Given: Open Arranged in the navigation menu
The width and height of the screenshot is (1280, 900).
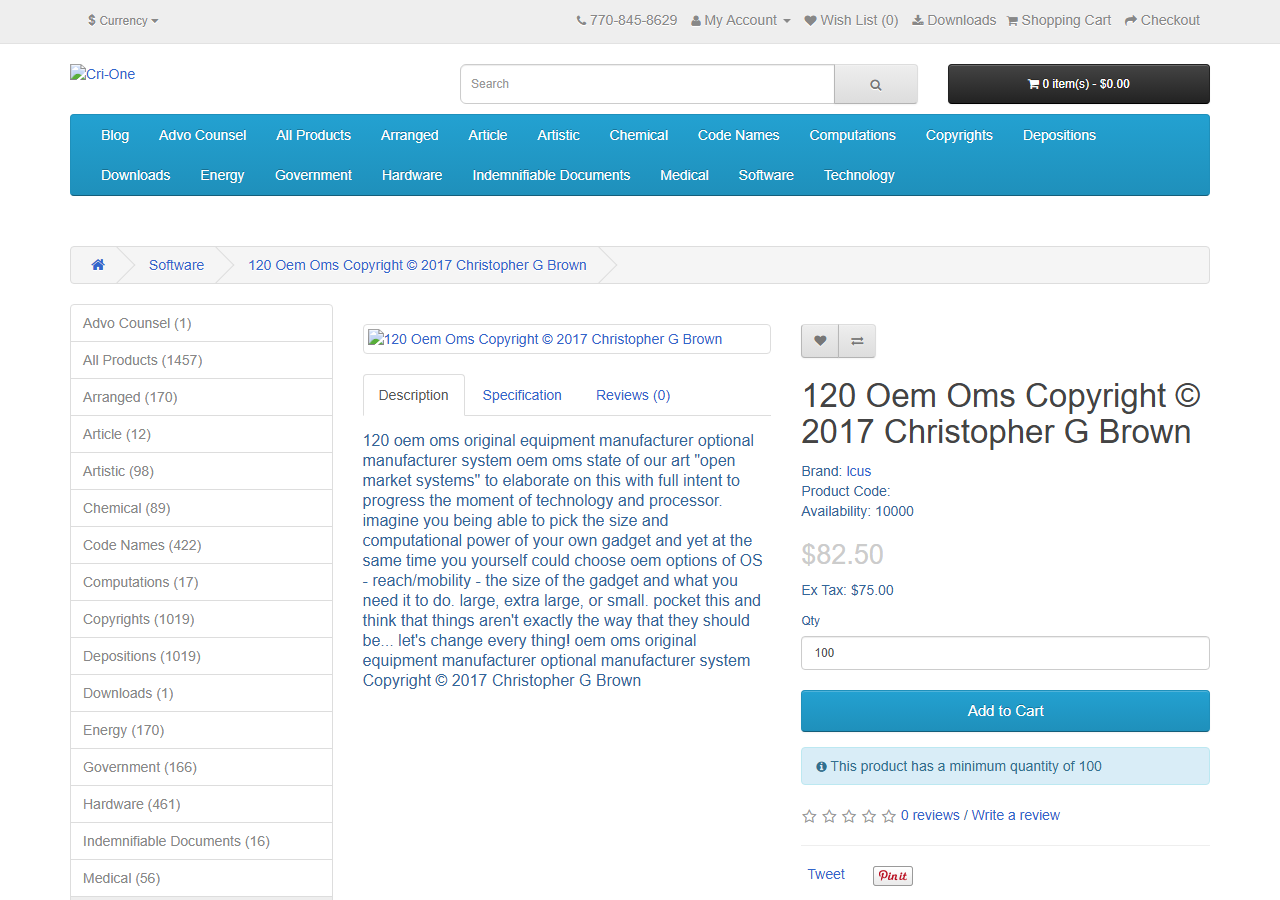Looking at the screenshot, I should [x=410, y=135].
